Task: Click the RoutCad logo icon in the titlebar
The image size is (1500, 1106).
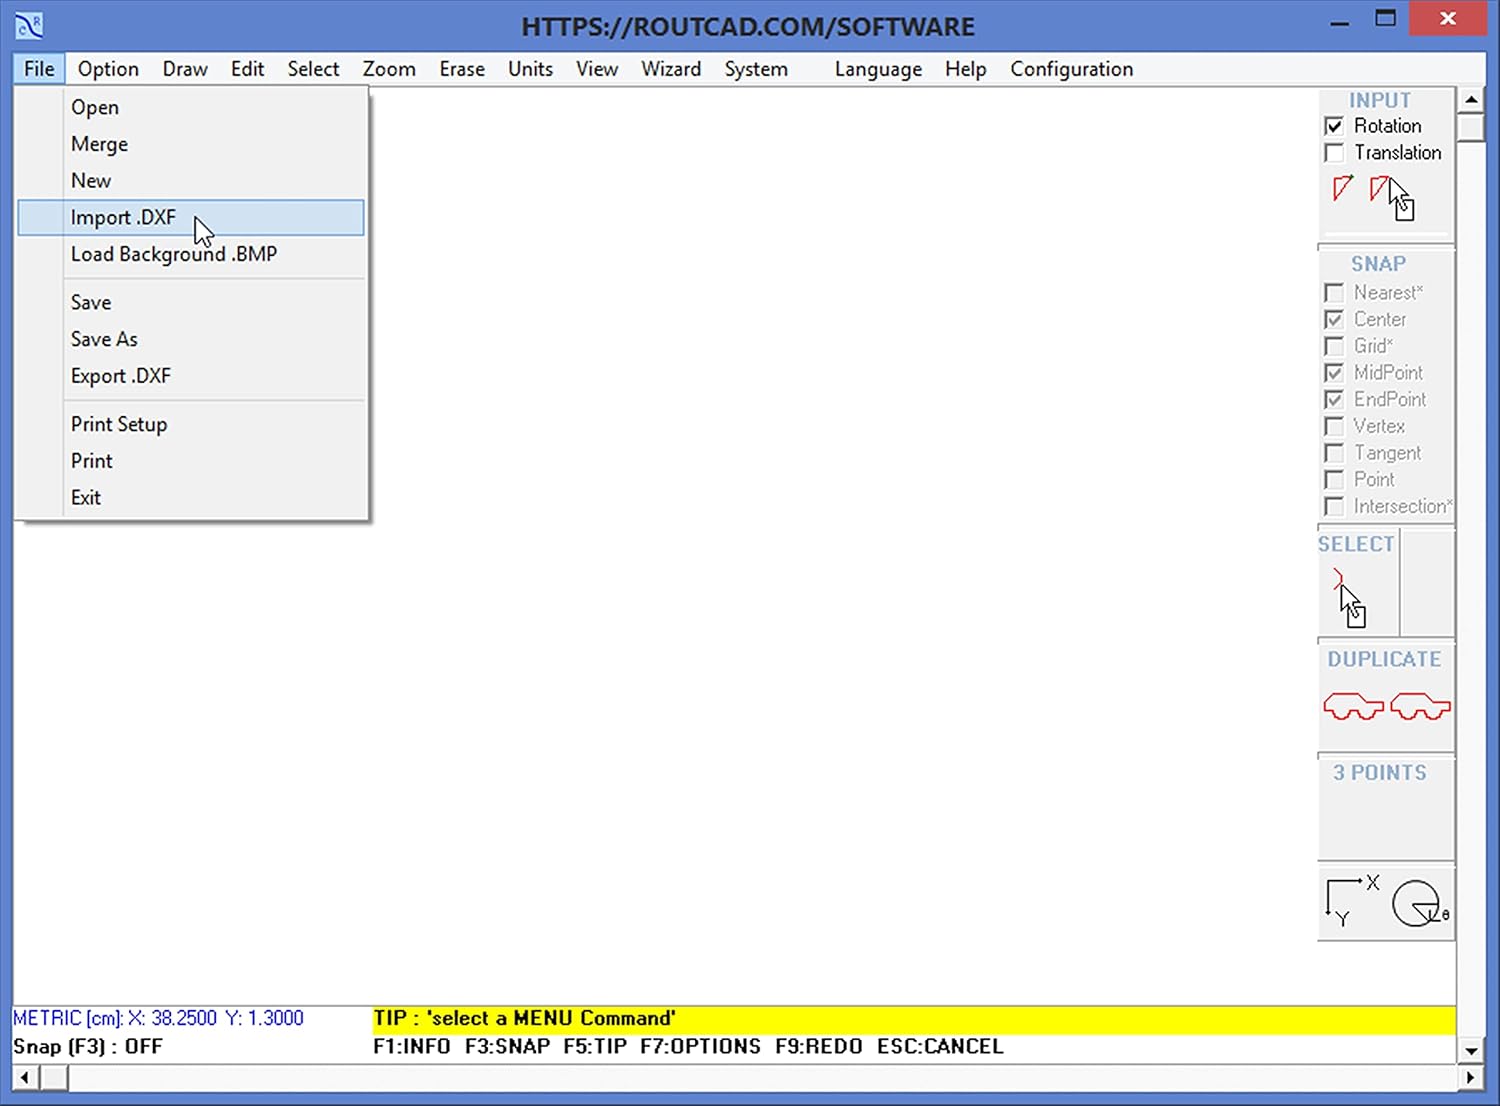Action: [x=27, y=22]
